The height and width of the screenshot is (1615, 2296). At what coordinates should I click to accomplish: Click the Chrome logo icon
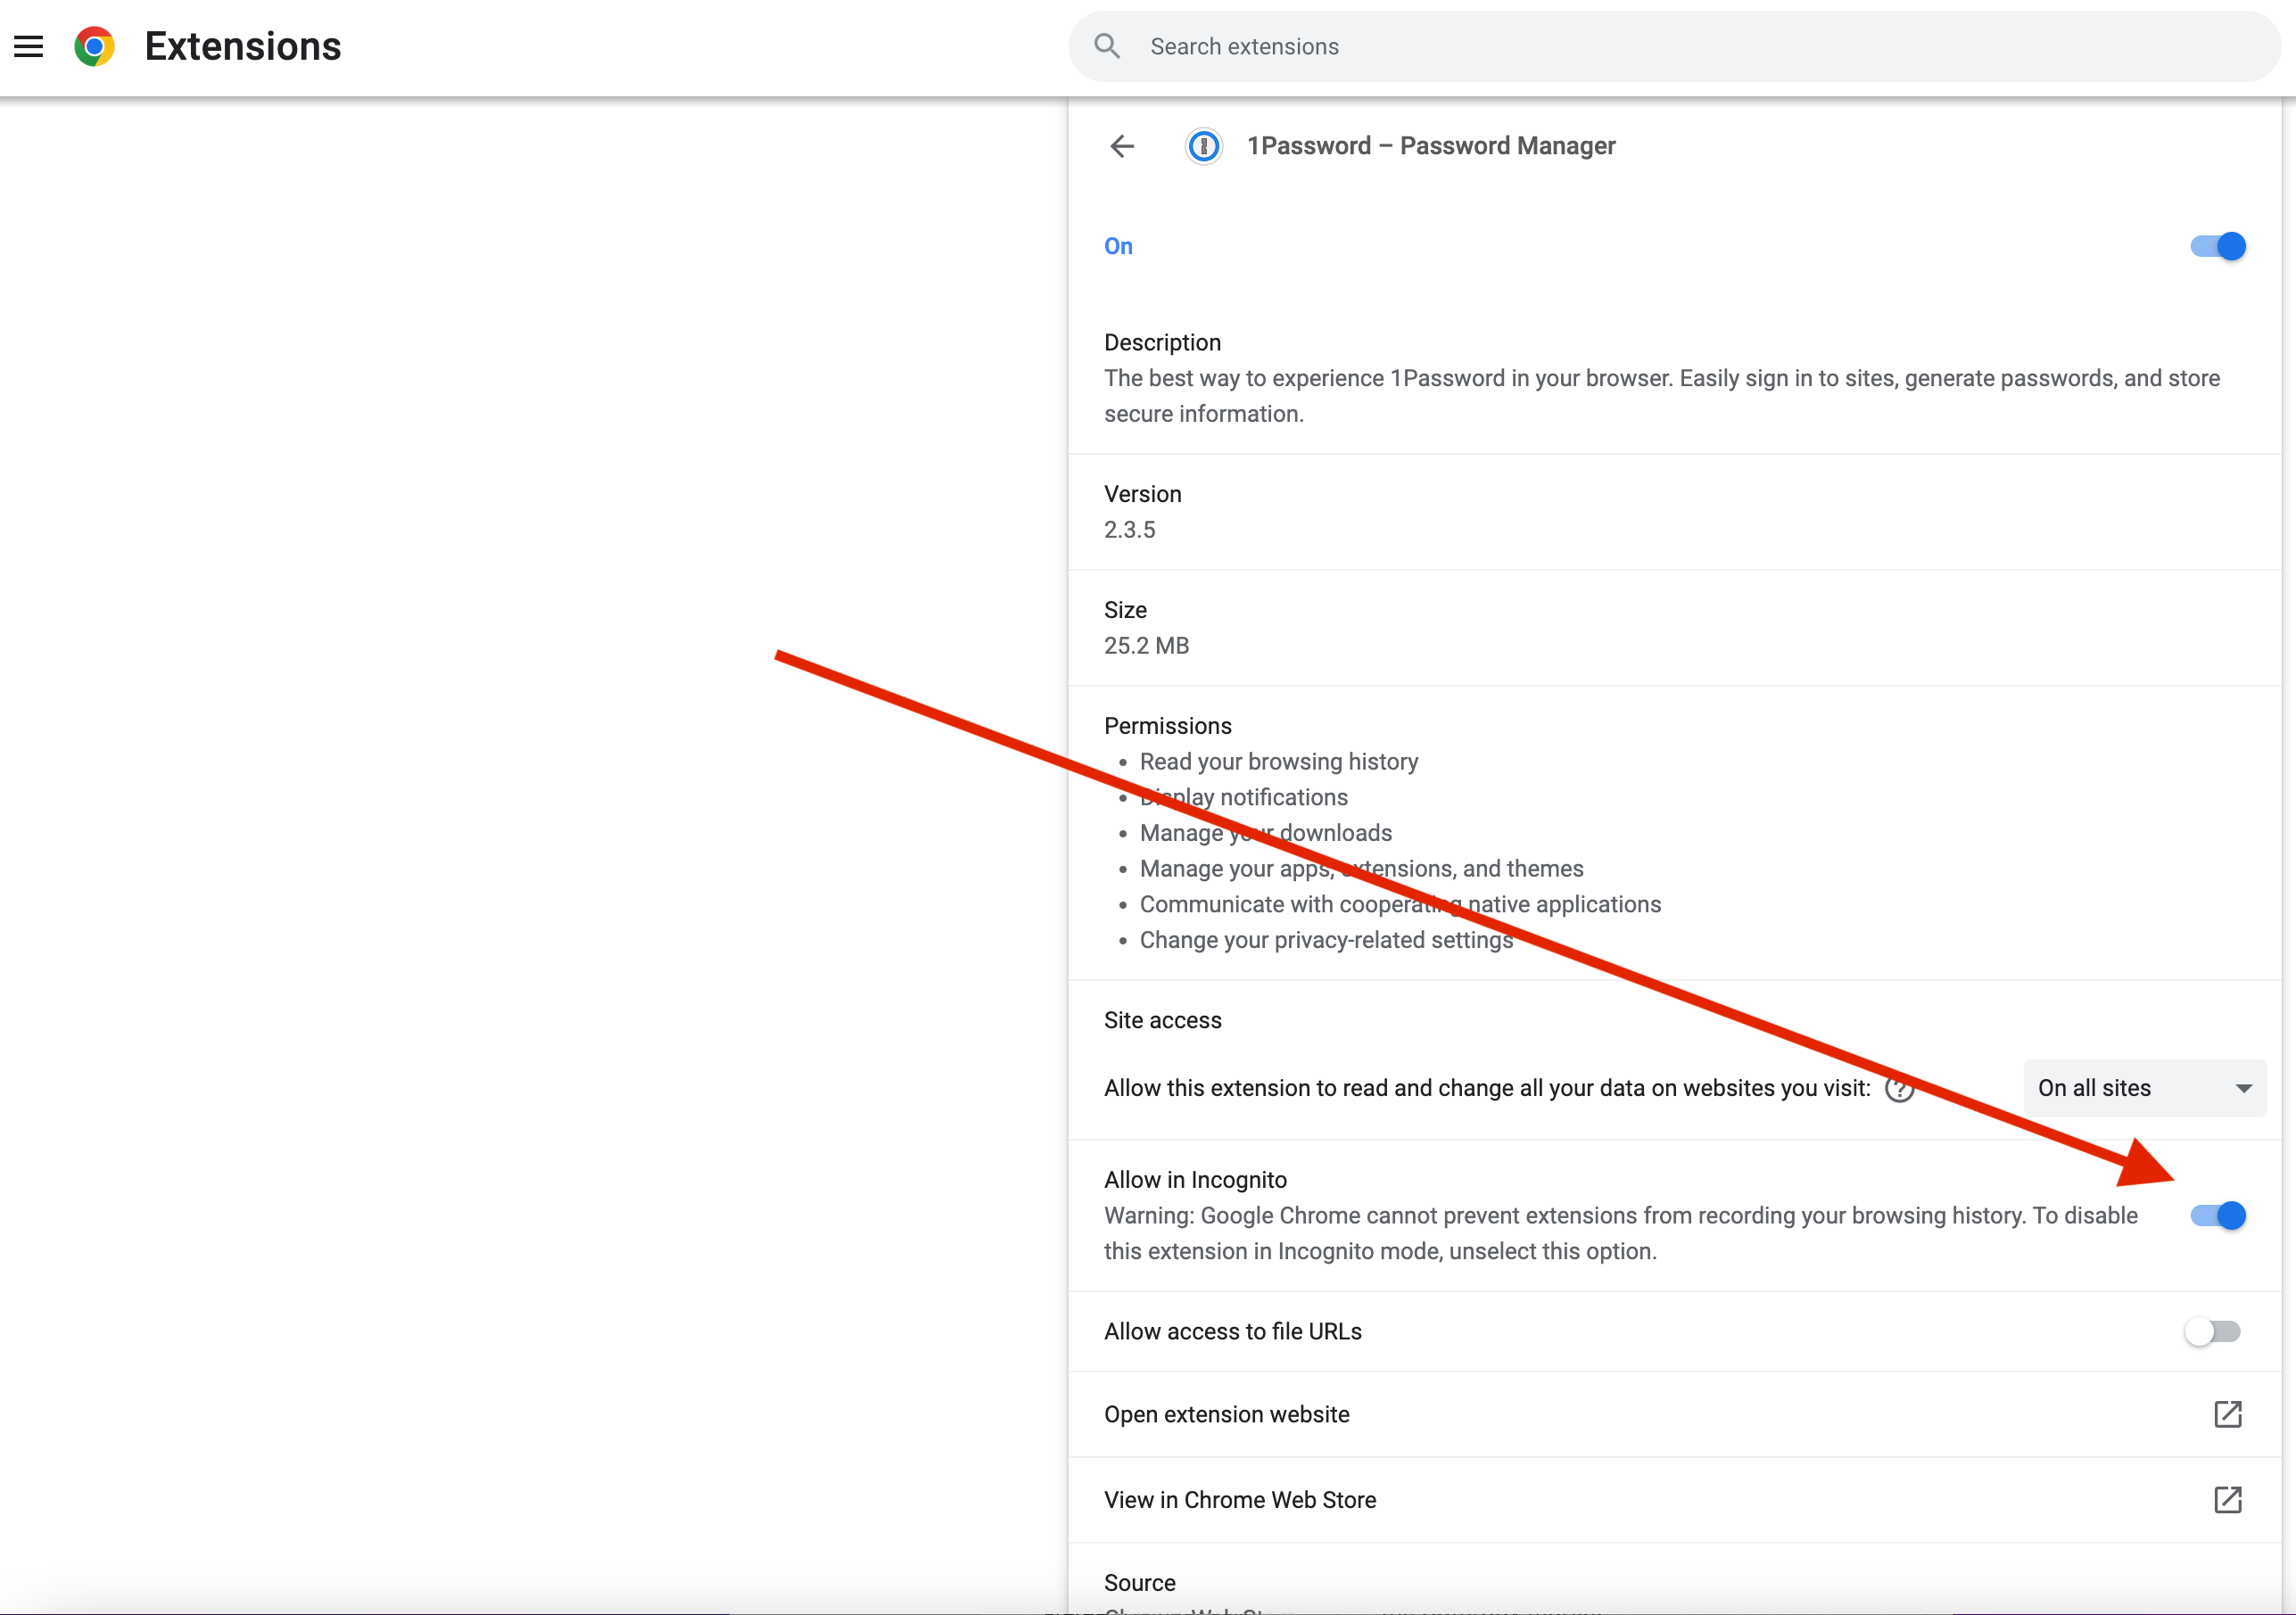(x=94, y=46)
